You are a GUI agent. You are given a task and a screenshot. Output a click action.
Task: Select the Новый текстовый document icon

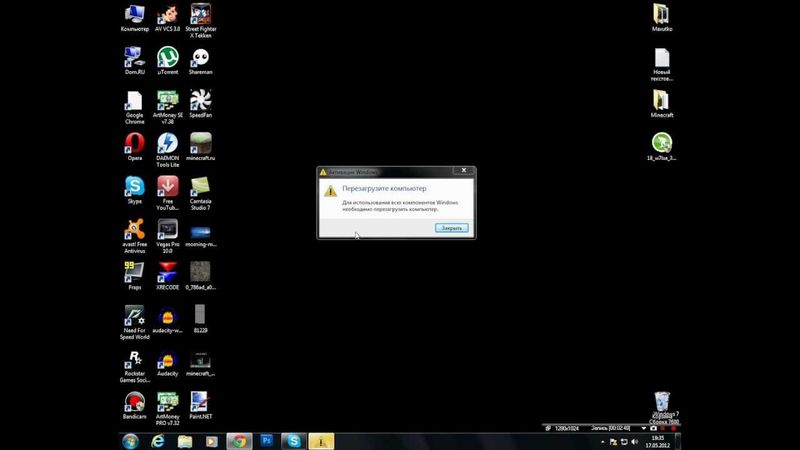coord(662,64)
